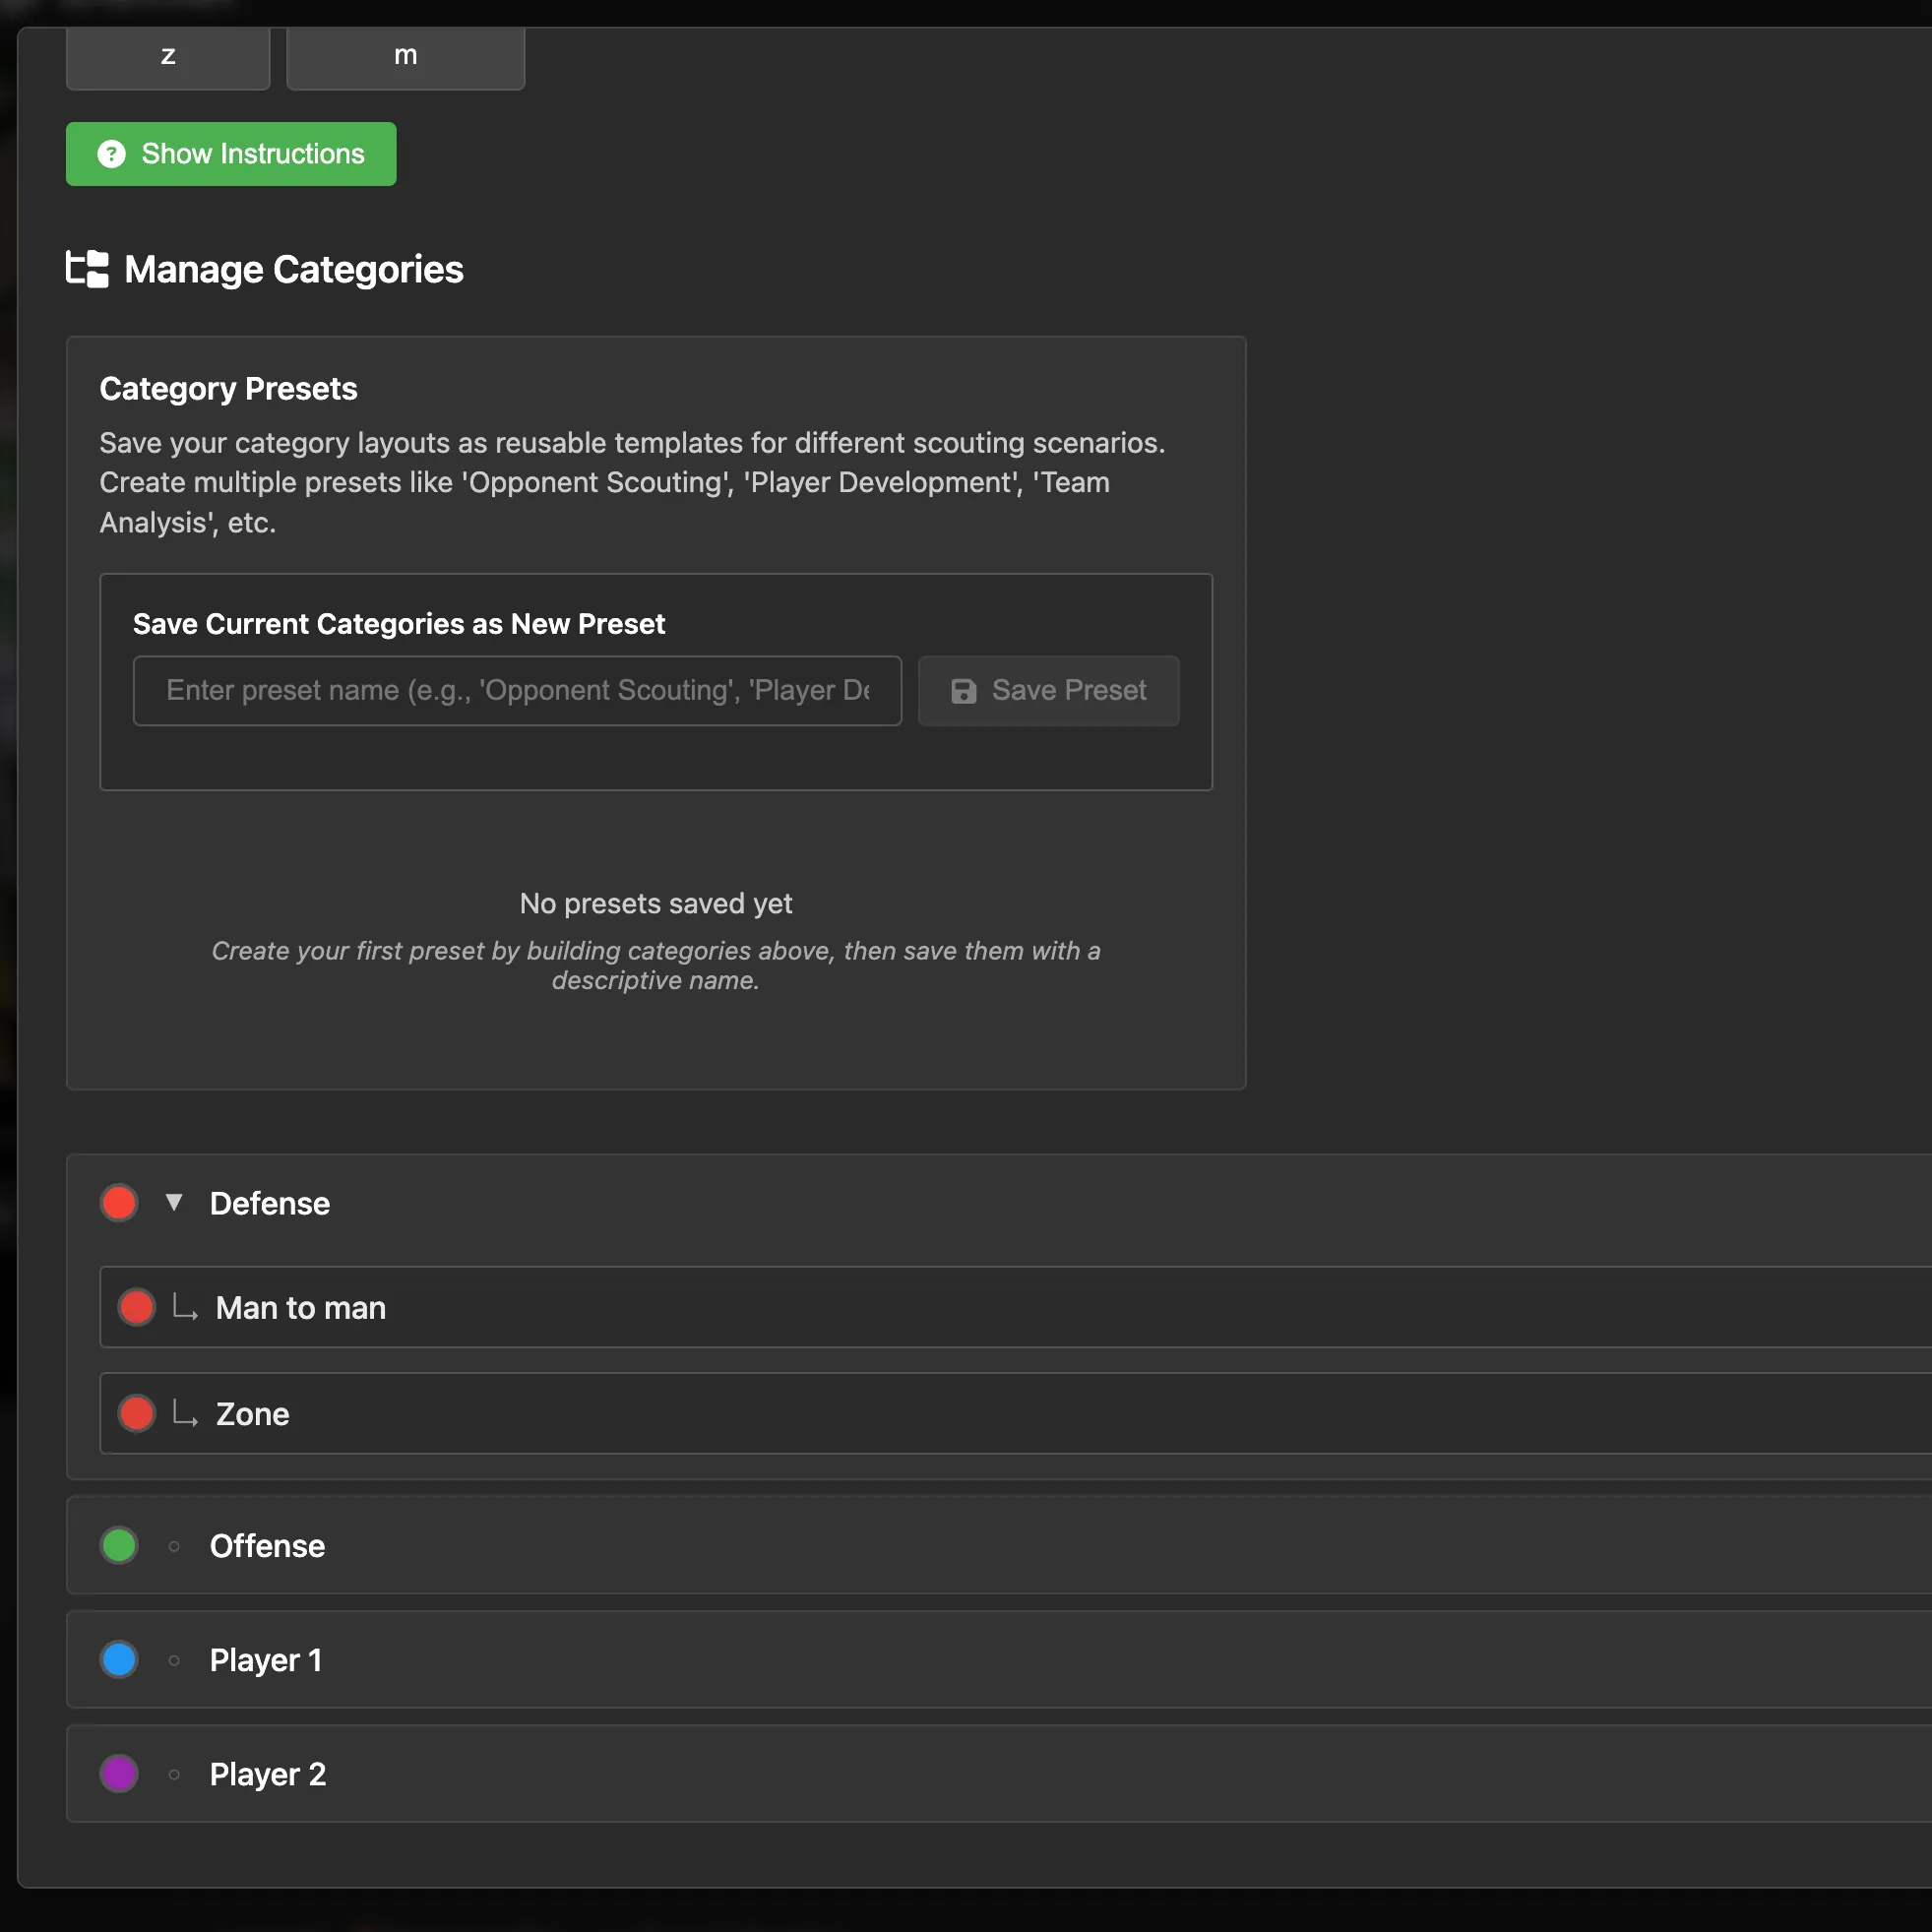Collapse the Defense category with its triangle

tap(174, 1202)
